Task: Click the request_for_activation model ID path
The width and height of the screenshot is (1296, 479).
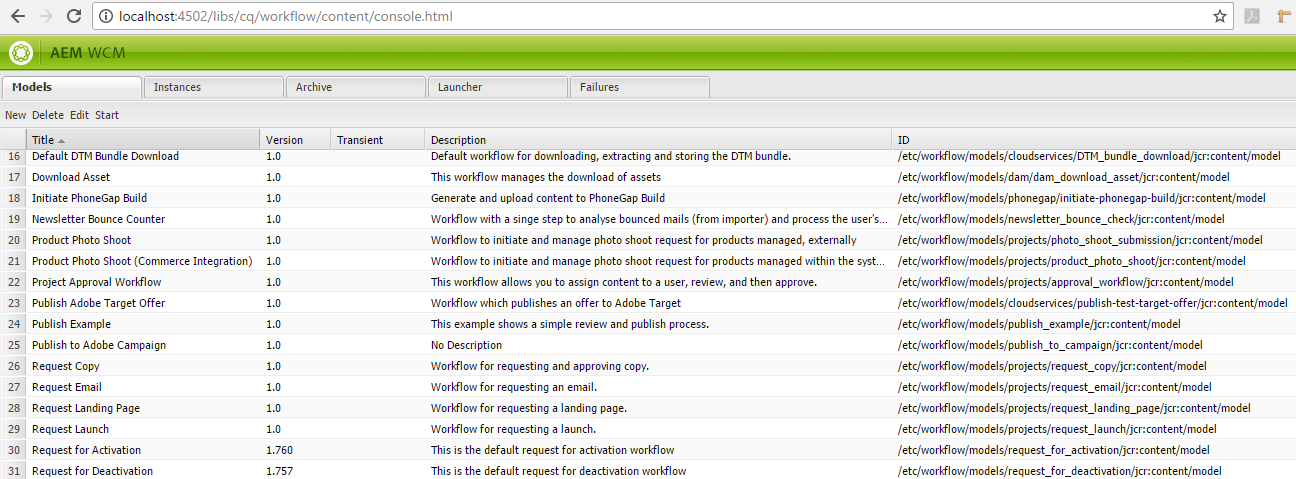Action: point(1054,450)
